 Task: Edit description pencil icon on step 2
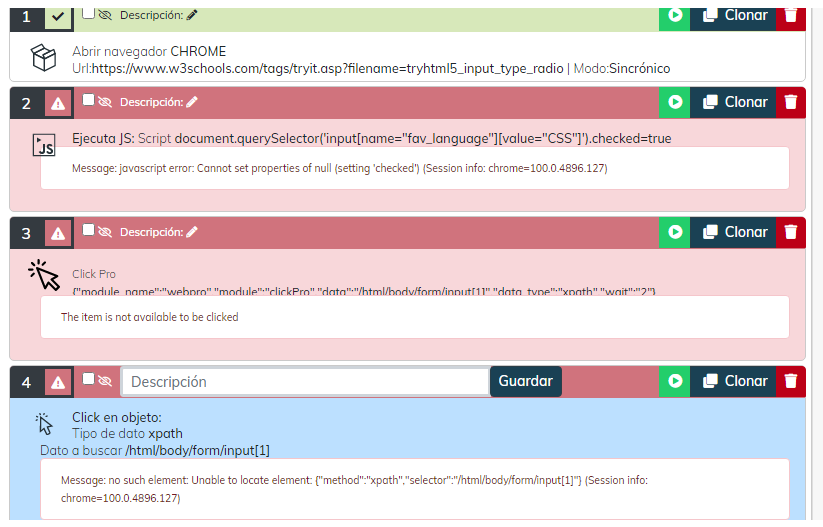coord(192,102)
